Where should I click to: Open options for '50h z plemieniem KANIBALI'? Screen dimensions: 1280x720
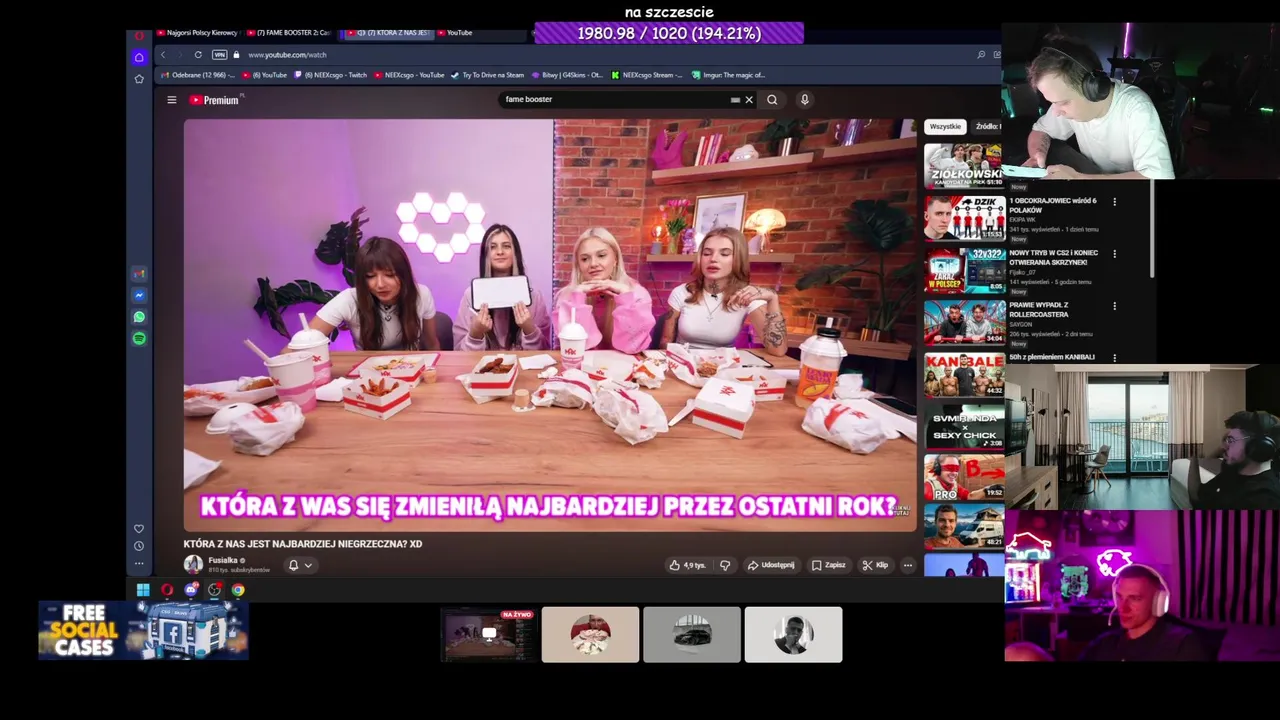click(1114, 357)
